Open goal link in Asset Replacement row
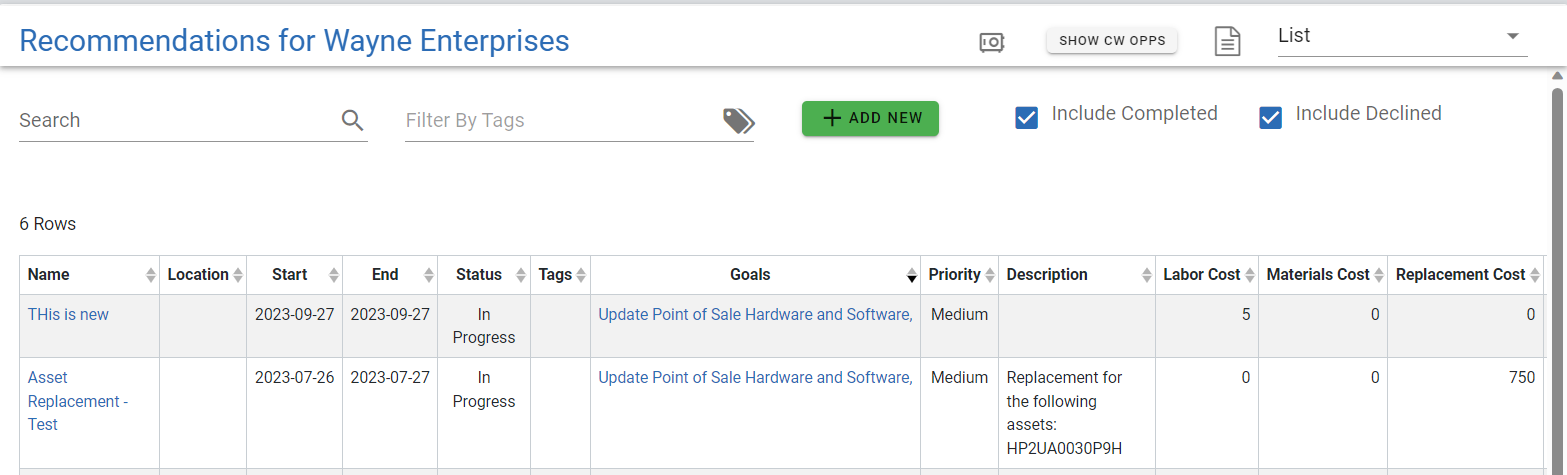Viewport: 1567px width, 475px height. 755,377
